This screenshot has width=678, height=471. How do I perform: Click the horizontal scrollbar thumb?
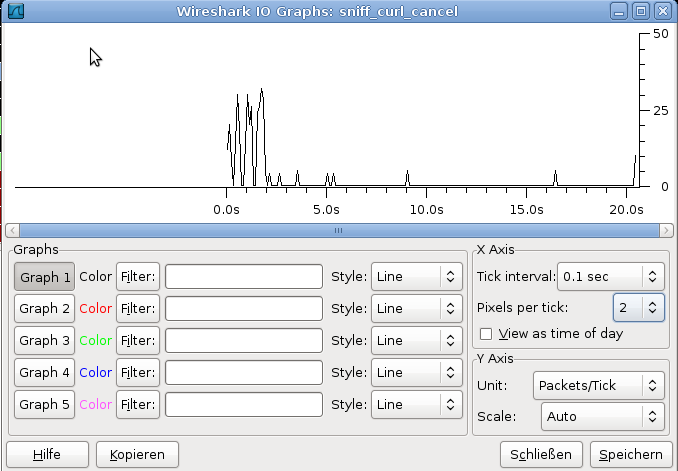tap(339, 231)
